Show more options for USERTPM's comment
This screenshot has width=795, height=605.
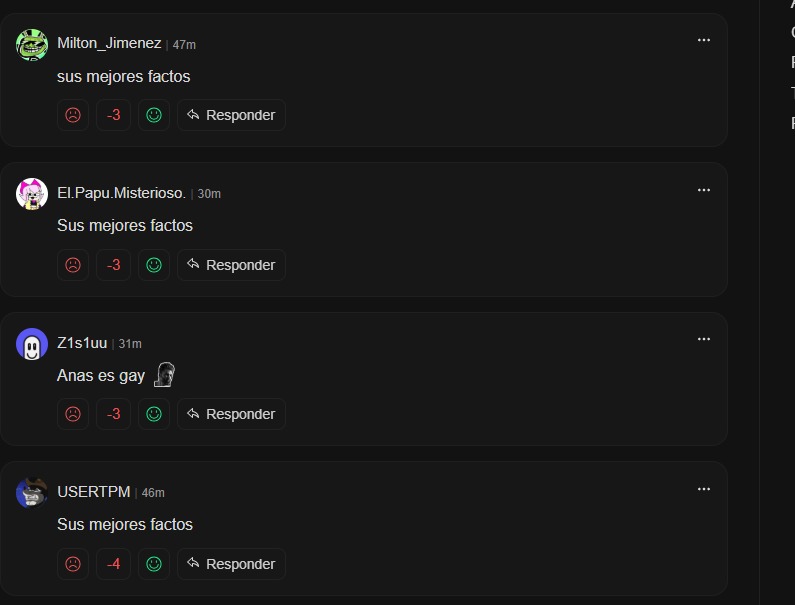(x=704, y=489)
